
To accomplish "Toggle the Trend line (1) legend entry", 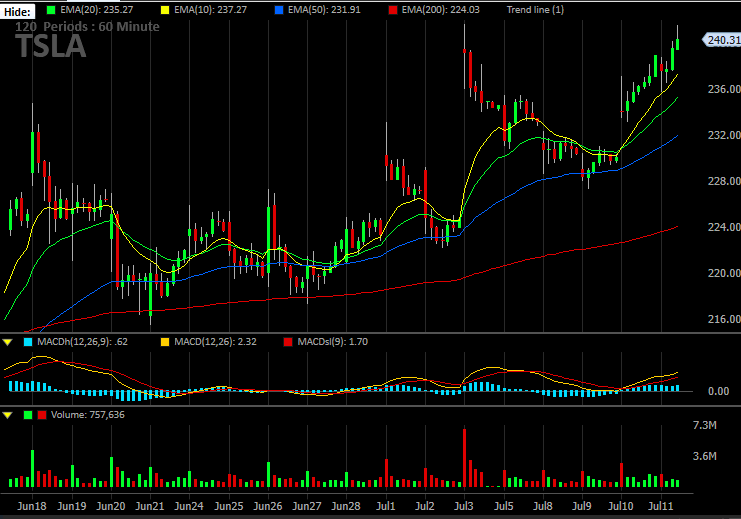I will tap(535, 10).
